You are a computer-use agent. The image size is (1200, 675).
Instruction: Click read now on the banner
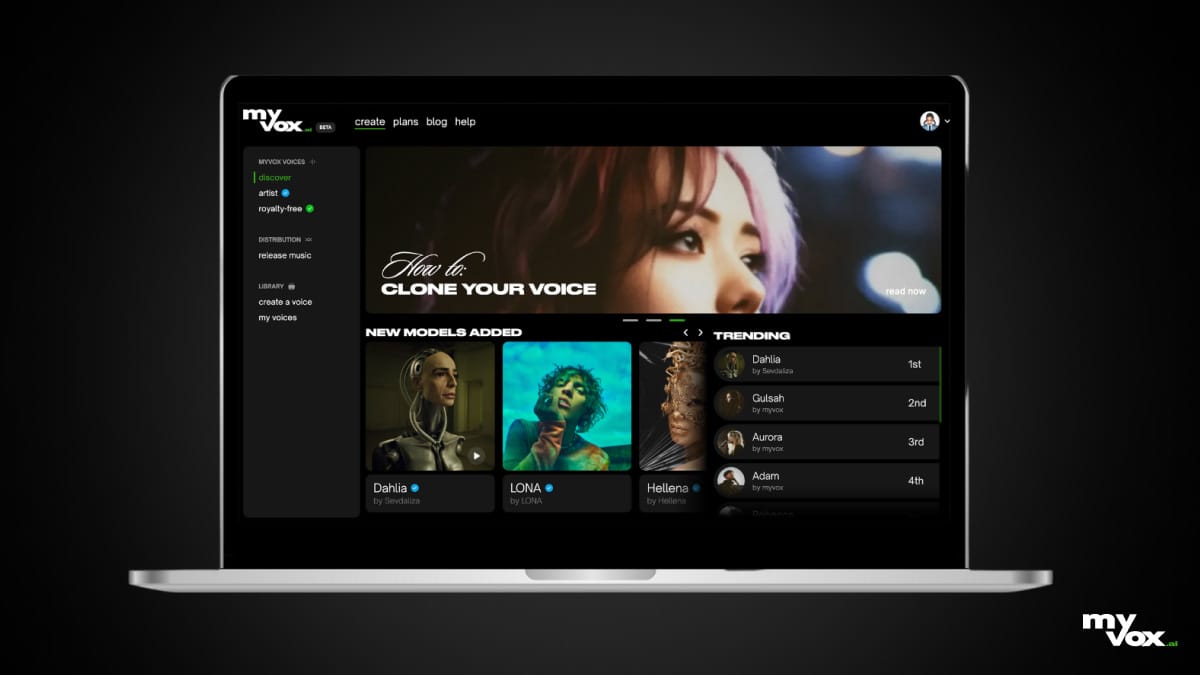tap(905, 292)
